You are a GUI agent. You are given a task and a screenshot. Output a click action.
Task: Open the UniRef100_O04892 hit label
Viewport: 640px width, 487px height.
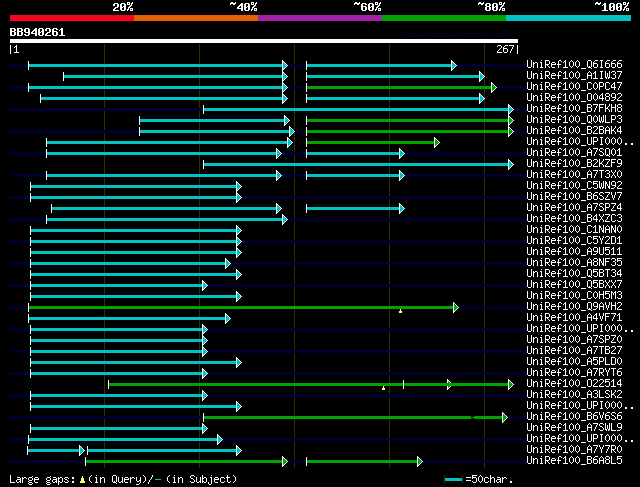click(x=574, y=98)
